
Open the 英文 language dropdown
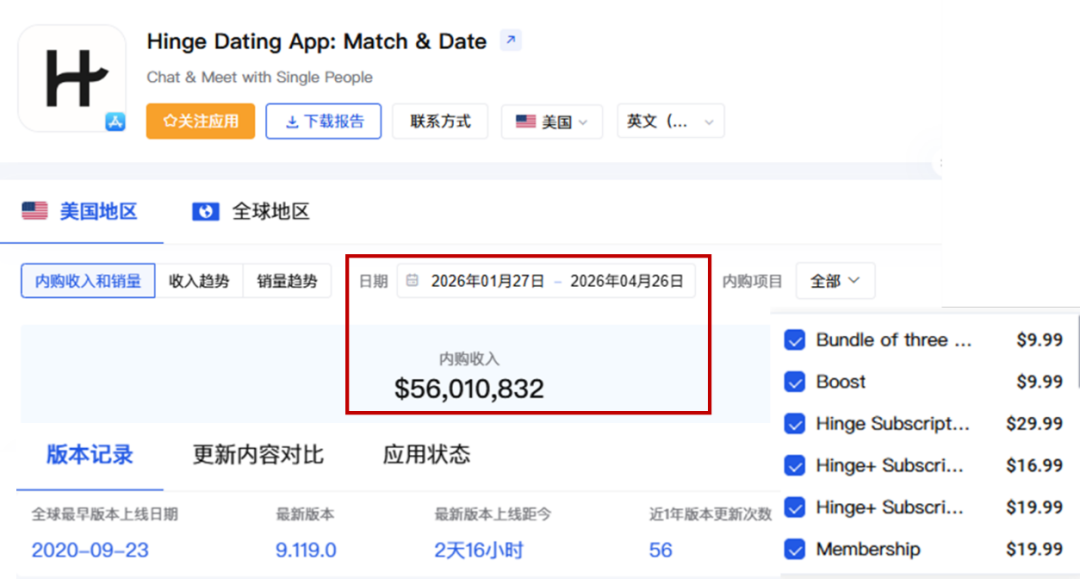(670, 121)
